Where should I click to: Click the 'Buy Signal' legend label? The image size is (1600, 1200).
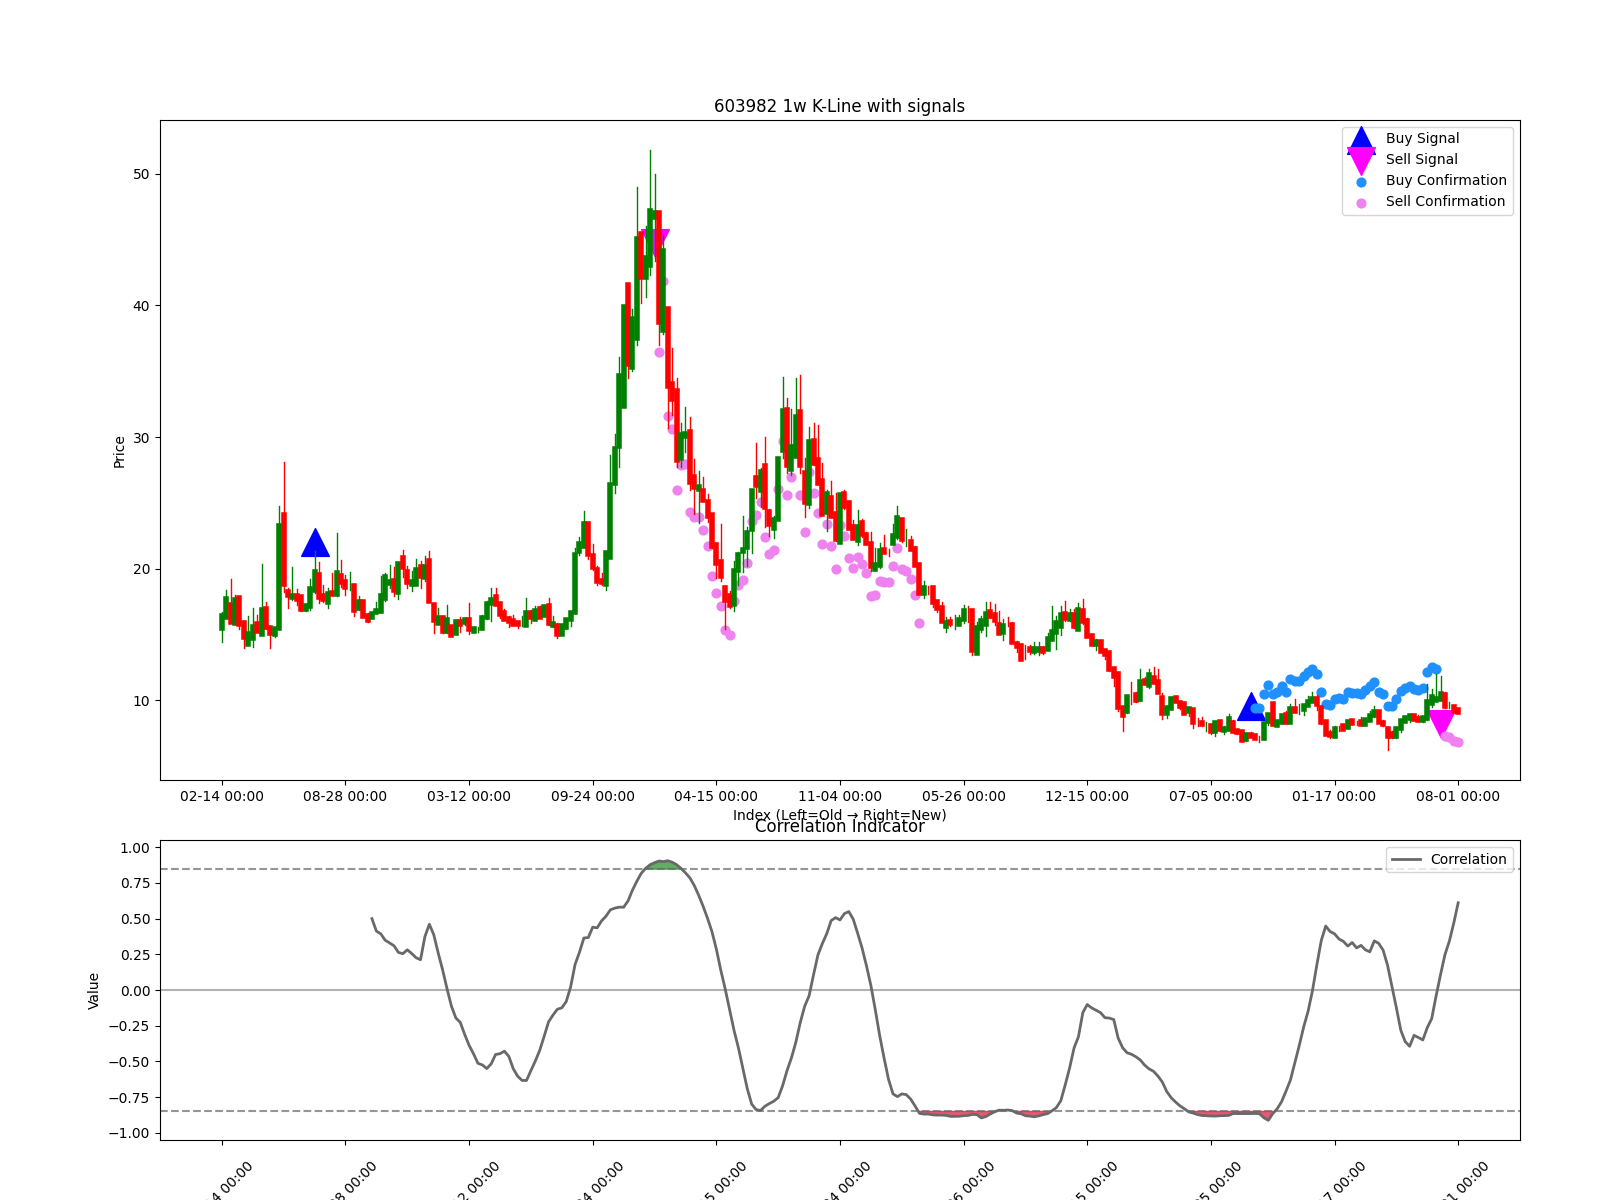coord(1422,138)
